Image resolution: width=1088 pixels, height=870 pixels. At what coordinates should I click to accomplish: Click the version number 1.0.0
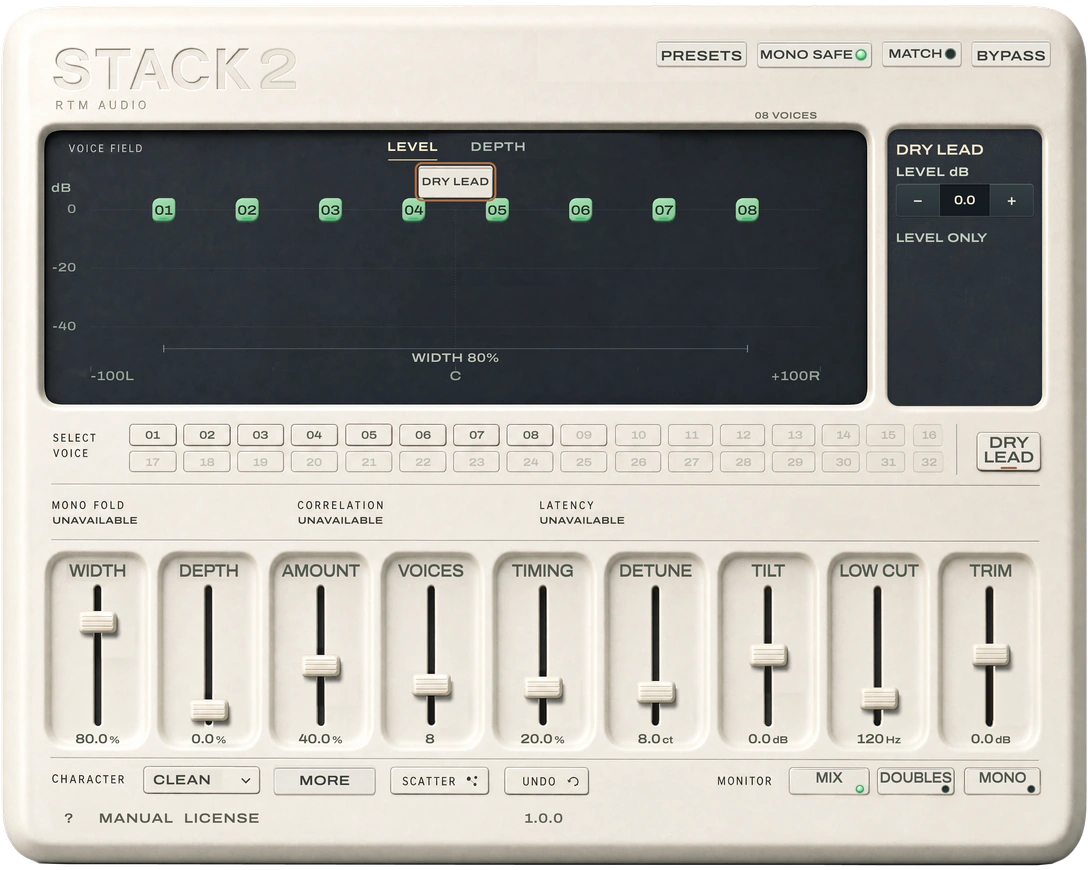(543, 818)
